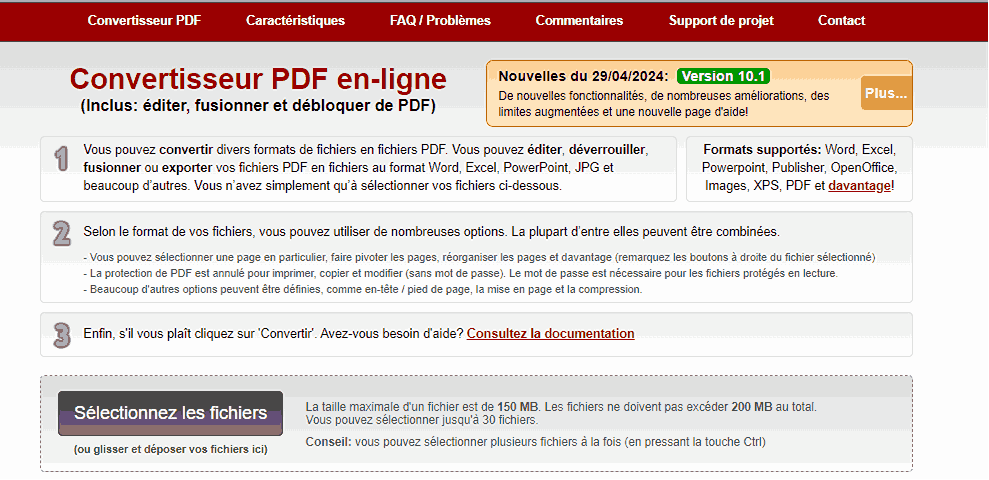Image resolution: width=989 pixels, height=480 pixels.
Task: Go to the Caractéristiques page
Action: point(295,20)
